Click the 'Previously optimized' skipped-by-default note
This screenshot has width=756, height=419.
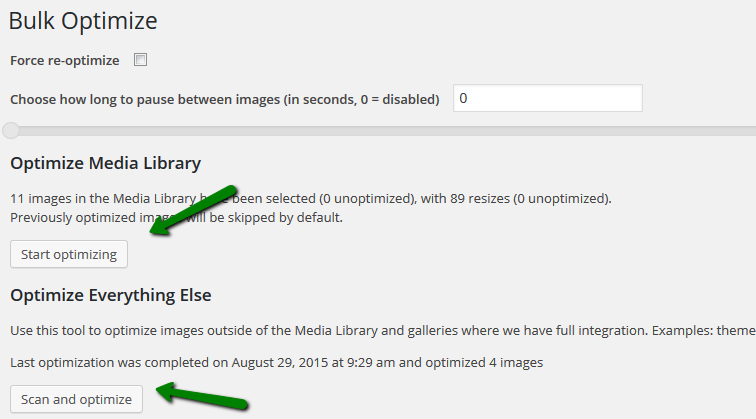[x=176, y=217]
